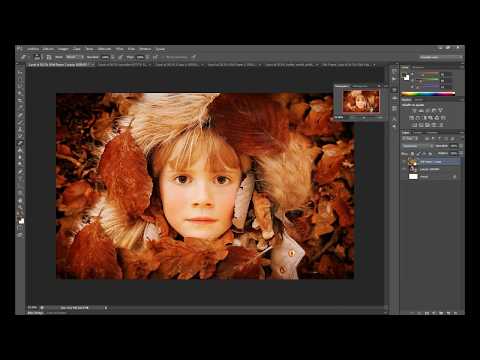Switch to the Swatches tab beside Color
This screenshot has width=480, height=360.
[418, 67]
